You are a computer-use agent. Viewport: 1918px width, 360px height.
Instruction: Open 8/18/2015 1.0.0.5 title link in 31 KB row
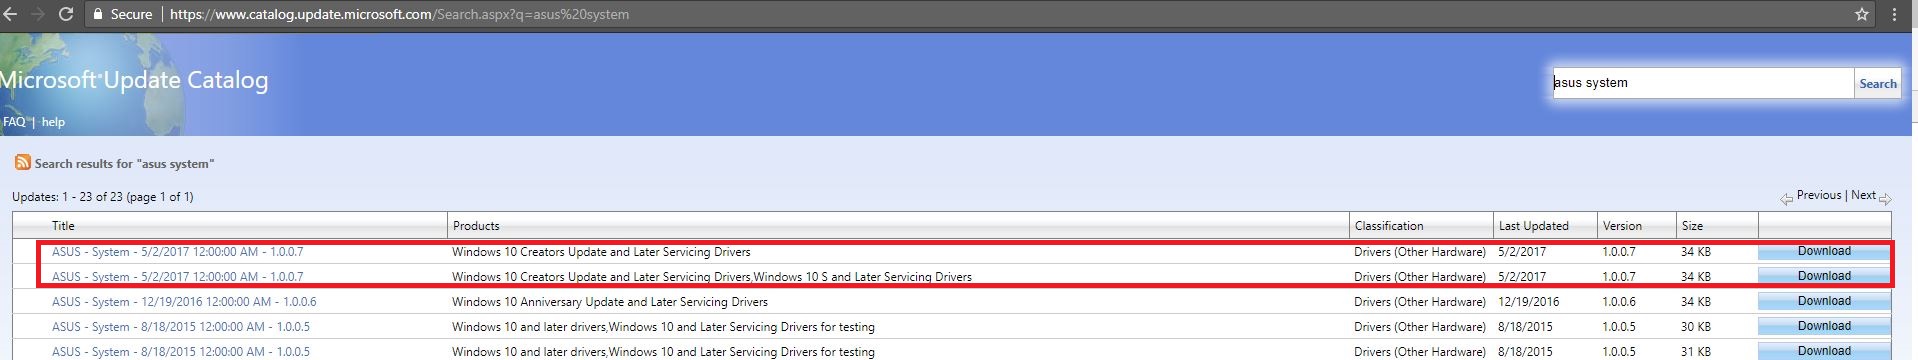point(181,352)
